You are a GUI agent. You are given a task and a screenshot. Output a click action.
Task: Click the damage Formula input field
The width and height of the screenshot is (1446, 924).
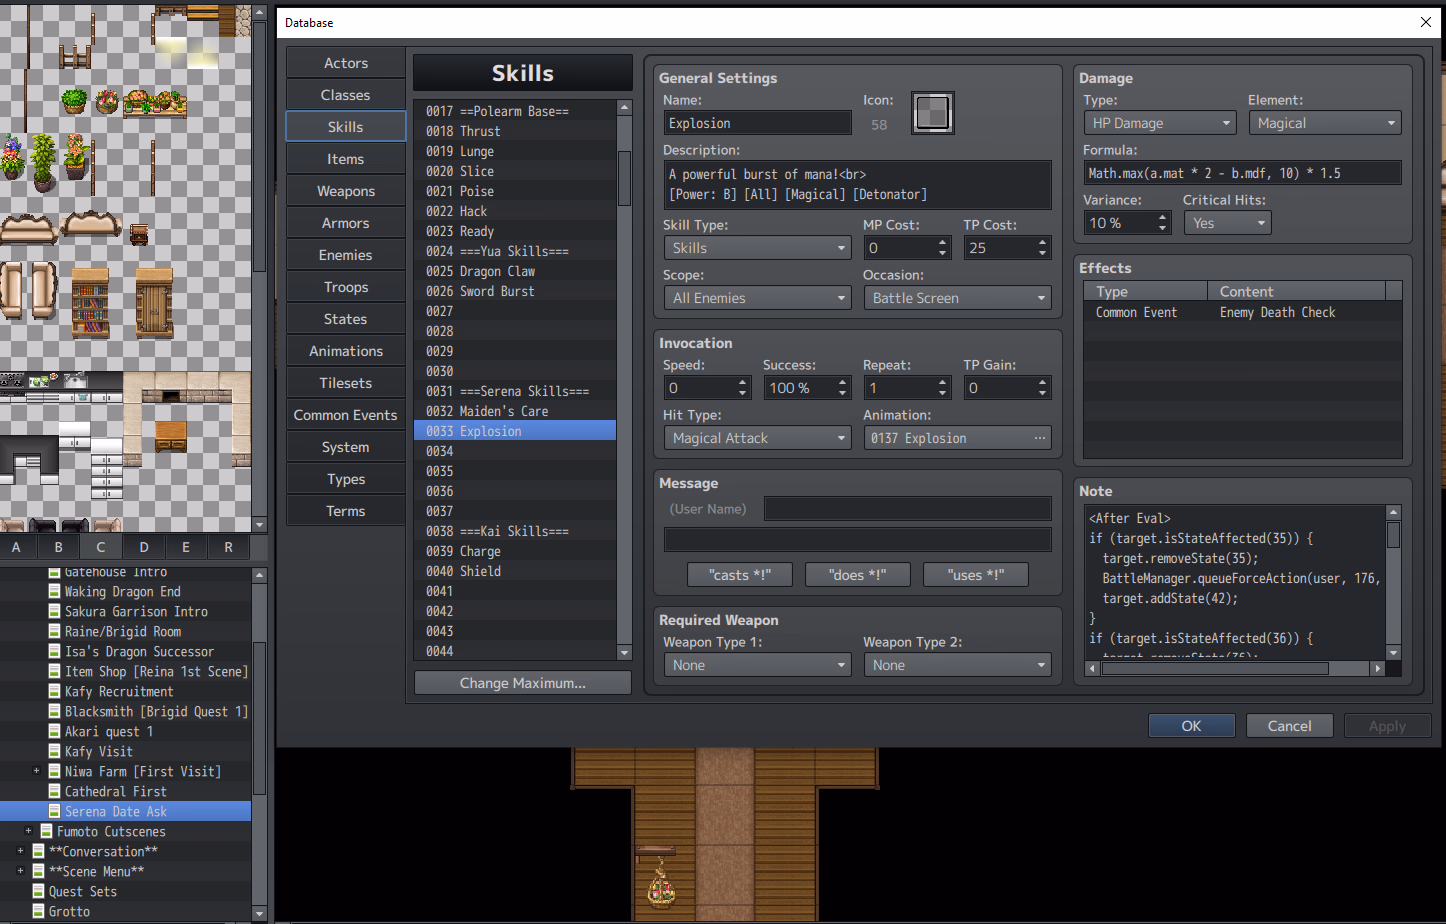click(1241, 173)
